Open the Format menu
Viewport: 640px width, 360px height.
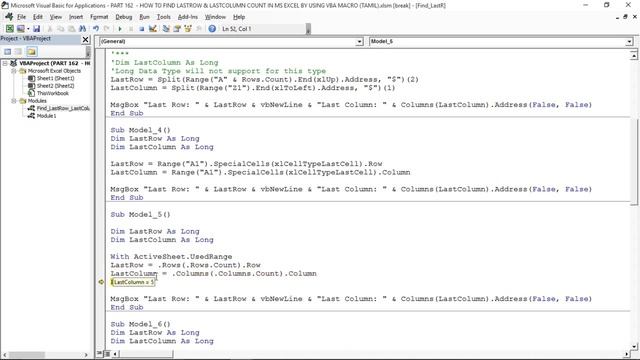coord(99,17)
